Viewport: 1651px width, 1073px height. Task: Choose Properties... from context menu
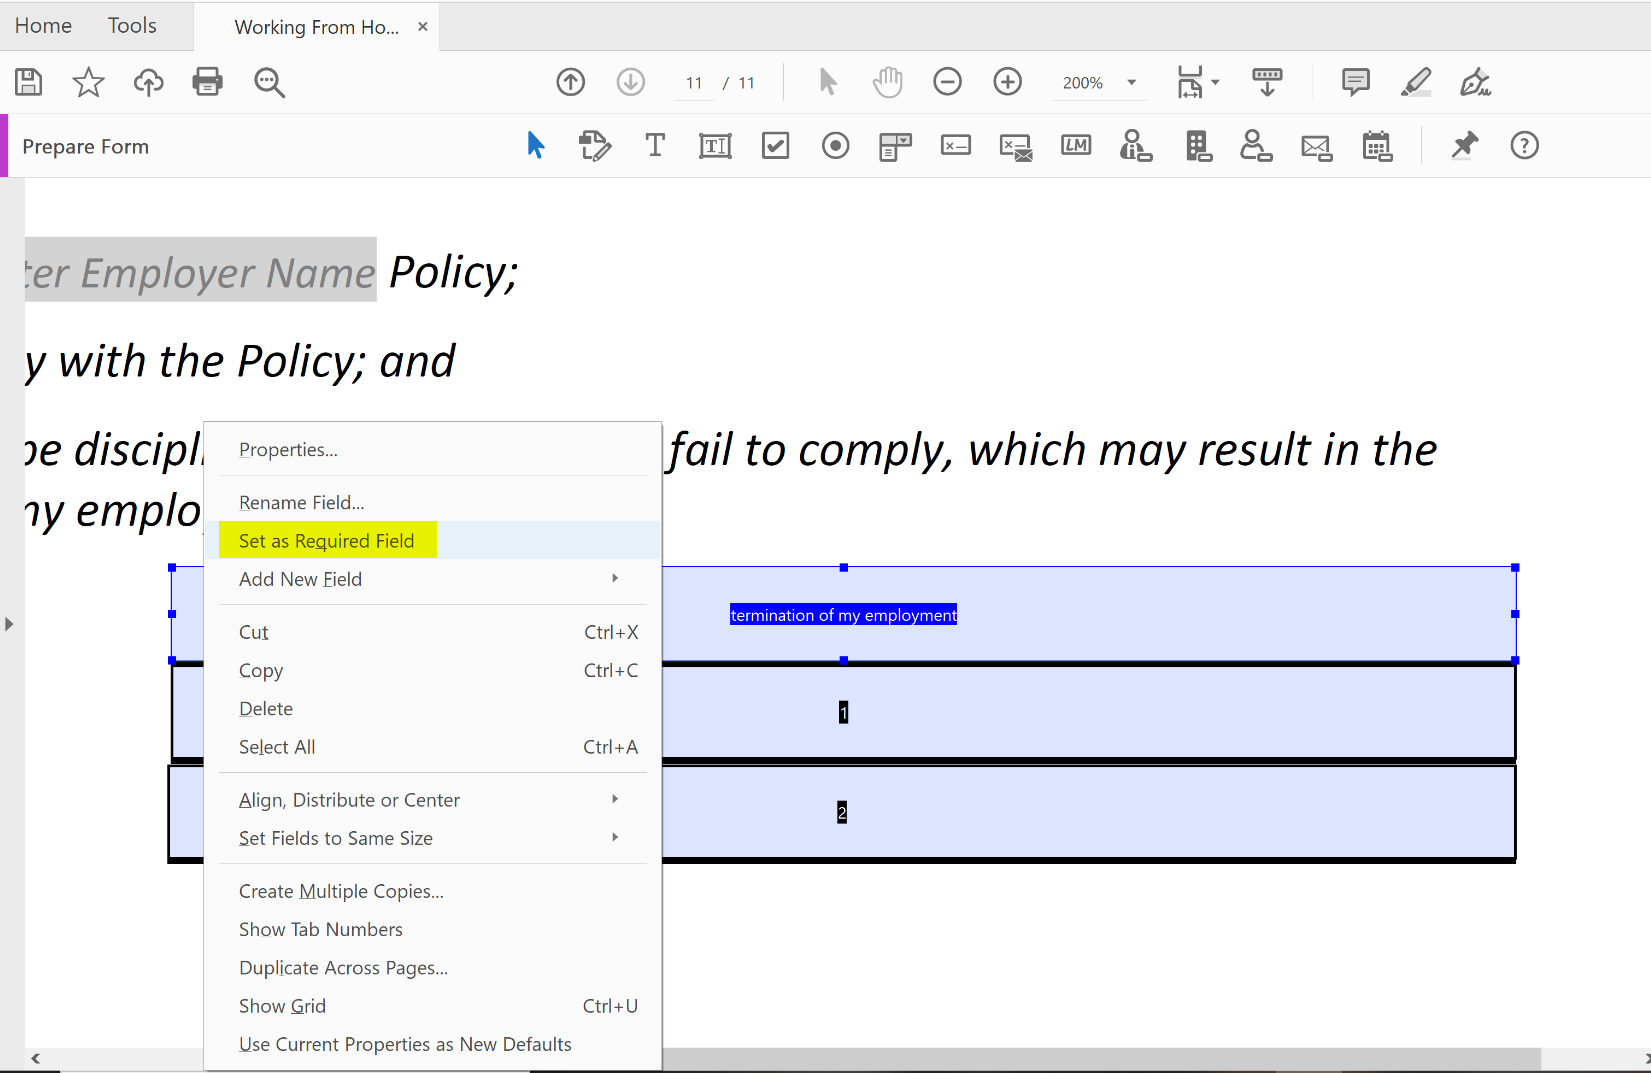tap(433, 450)
